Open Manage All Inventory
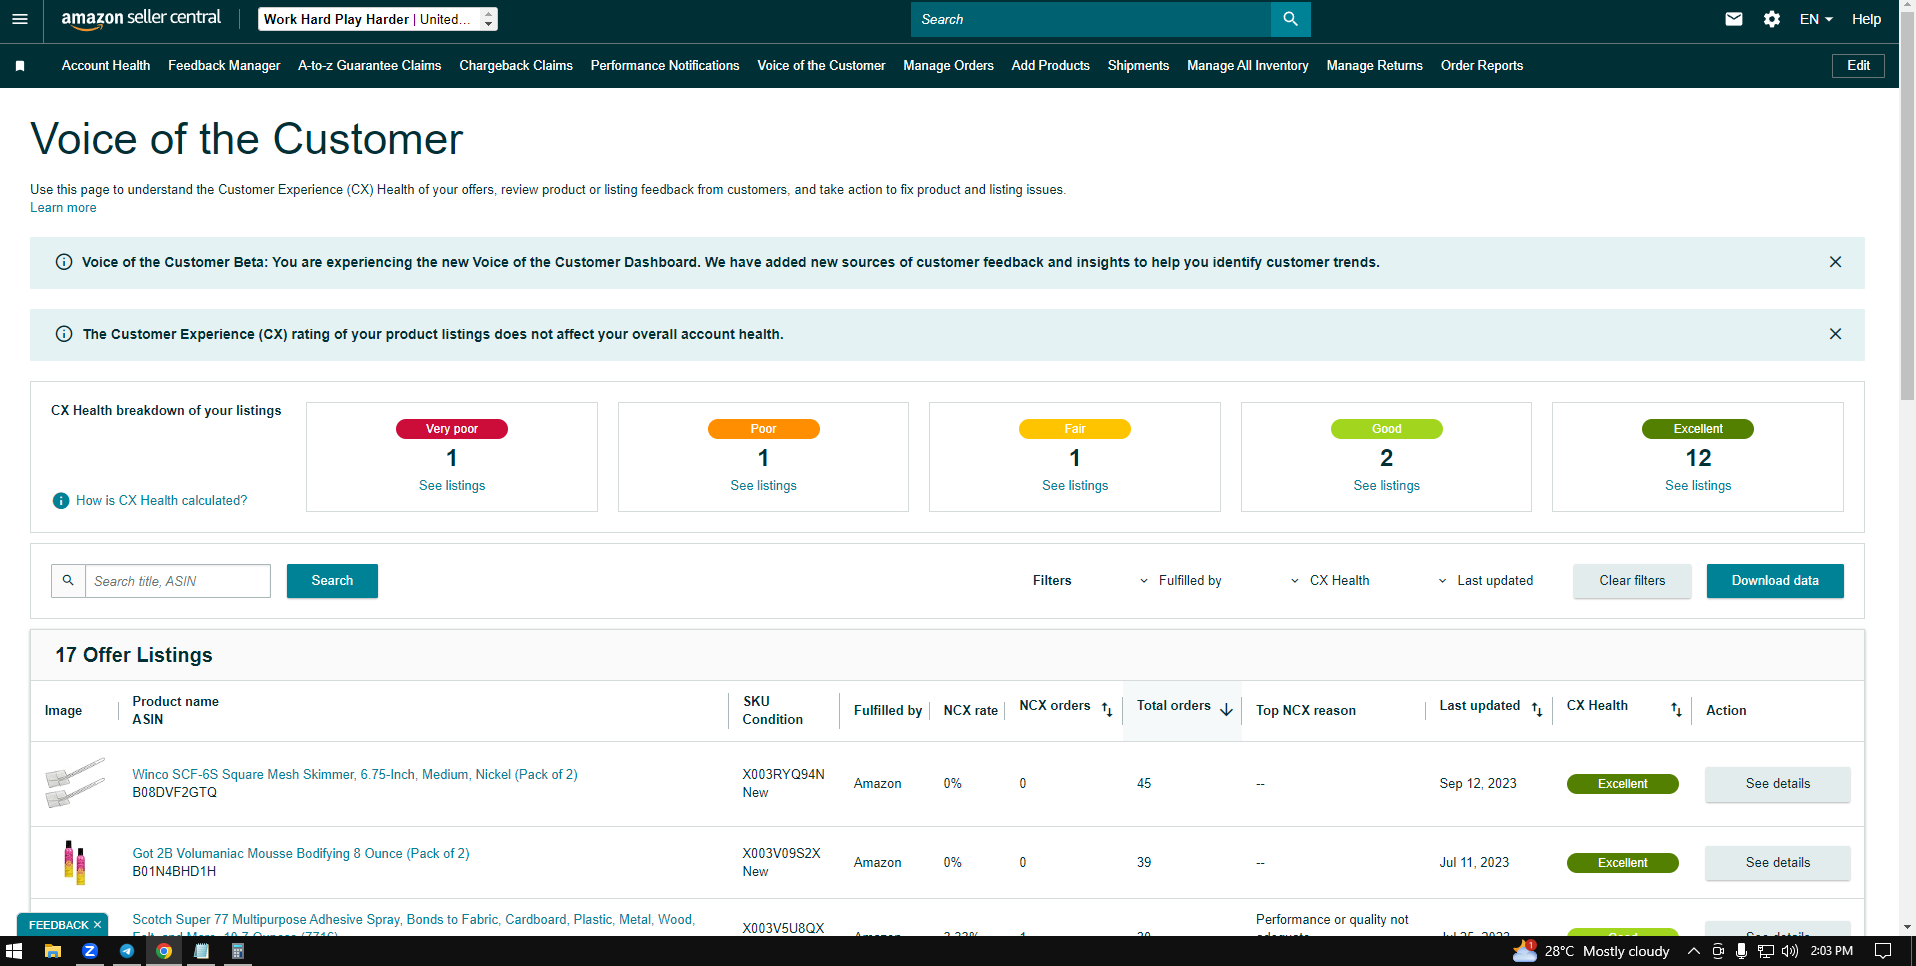Image resolution: width=1916 pixels, height=966 pixels. [x=1247, y=66]
